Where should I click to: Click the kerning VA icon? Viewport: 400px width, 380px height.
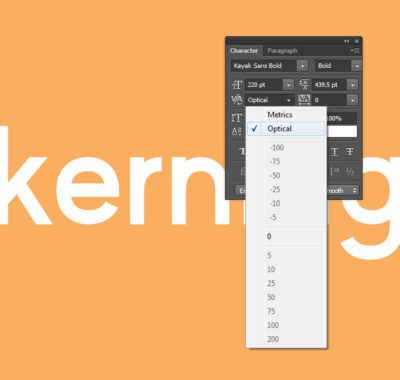[237, 100]
